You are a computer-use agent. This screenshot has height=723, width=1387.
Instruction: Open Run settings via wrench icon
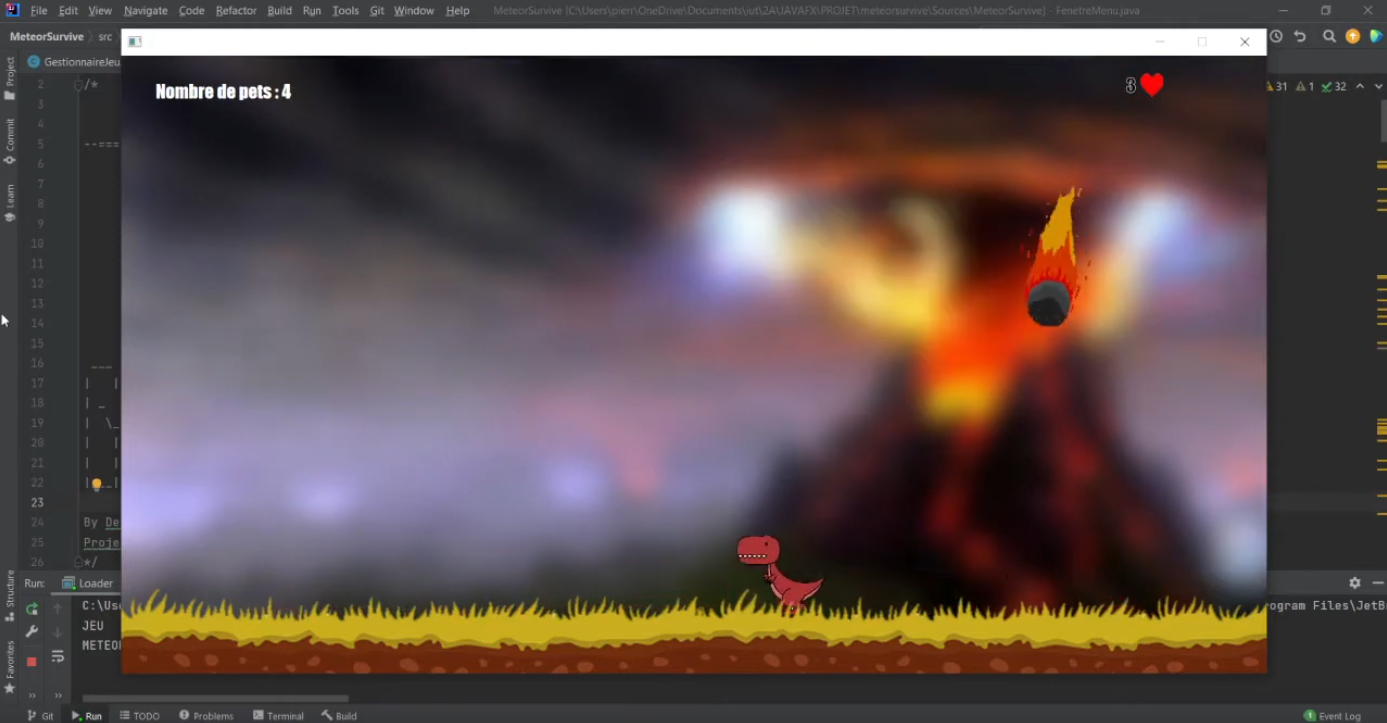[x=31, y=632]
